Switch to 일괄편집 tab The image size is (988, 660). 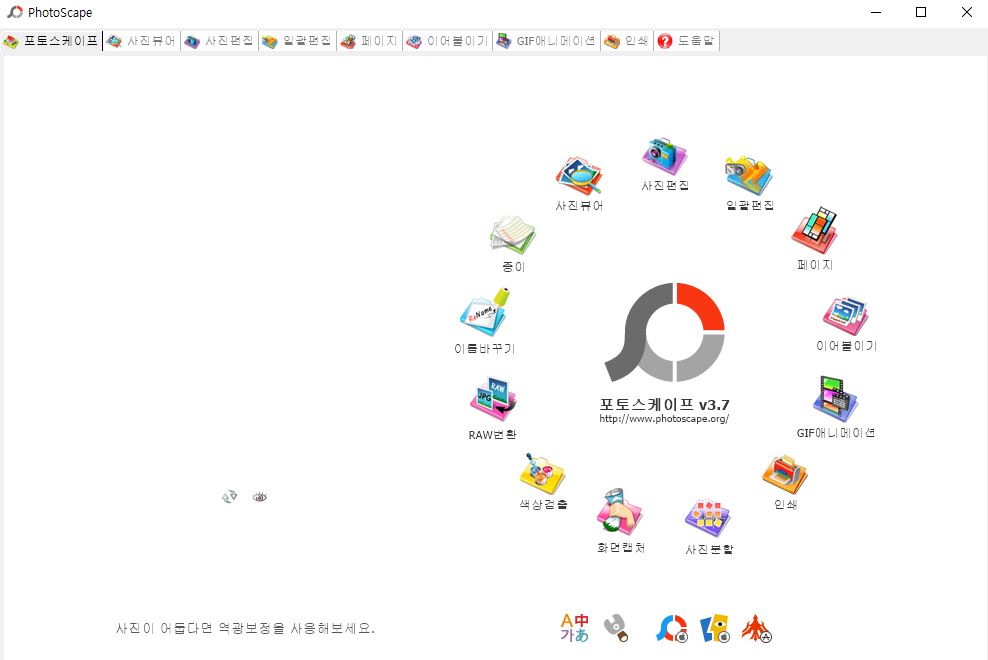[297, 41]
